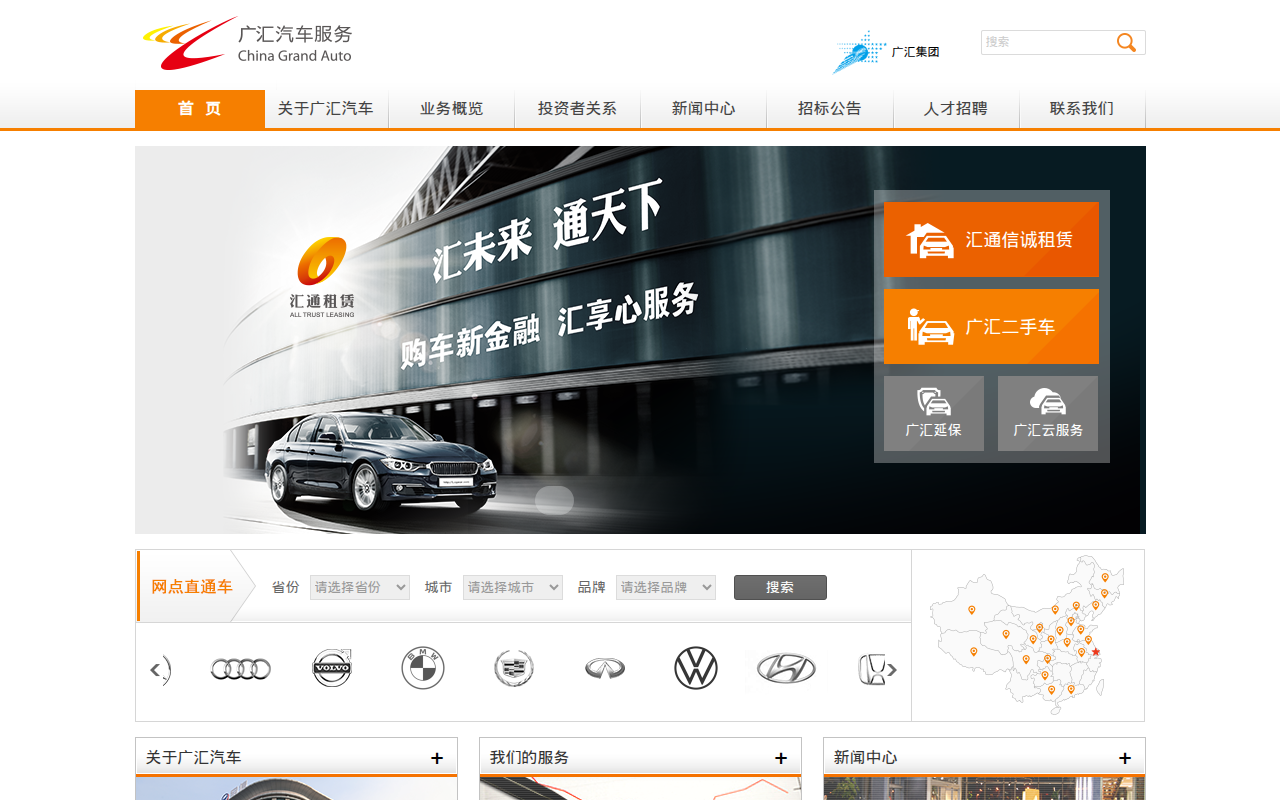This screenshot has height=800, width=1280.
Task: Select the Honda brand logo
Action: click(x=871, y=669)
